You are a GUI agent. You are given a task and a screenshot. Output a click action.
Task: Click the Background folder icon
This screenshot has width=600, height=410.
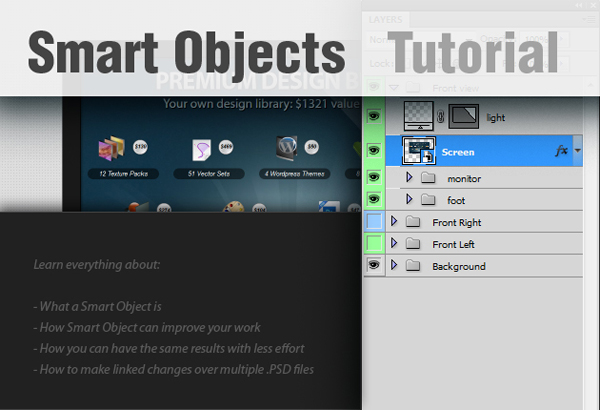[413, 266]
